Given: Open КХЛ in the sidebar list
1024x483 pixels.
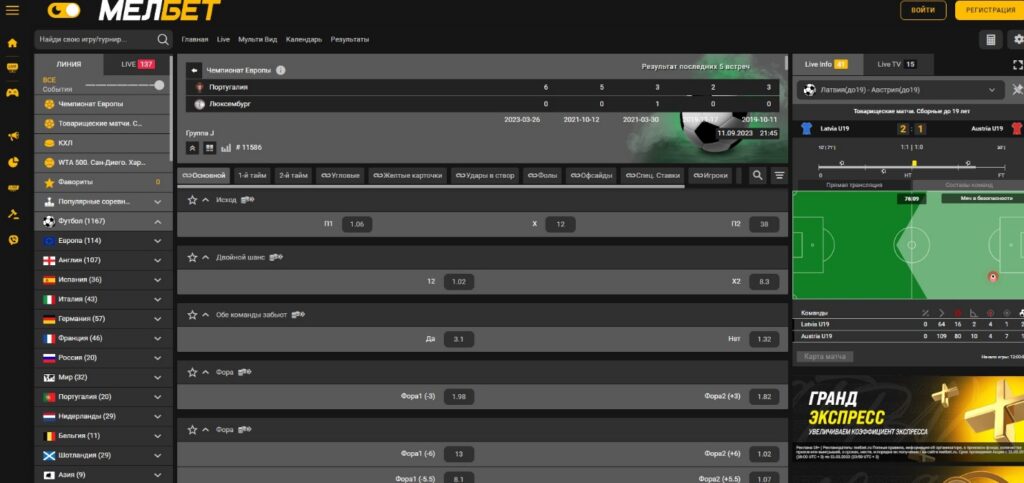Looking at the screenshot, I should 103,143.
